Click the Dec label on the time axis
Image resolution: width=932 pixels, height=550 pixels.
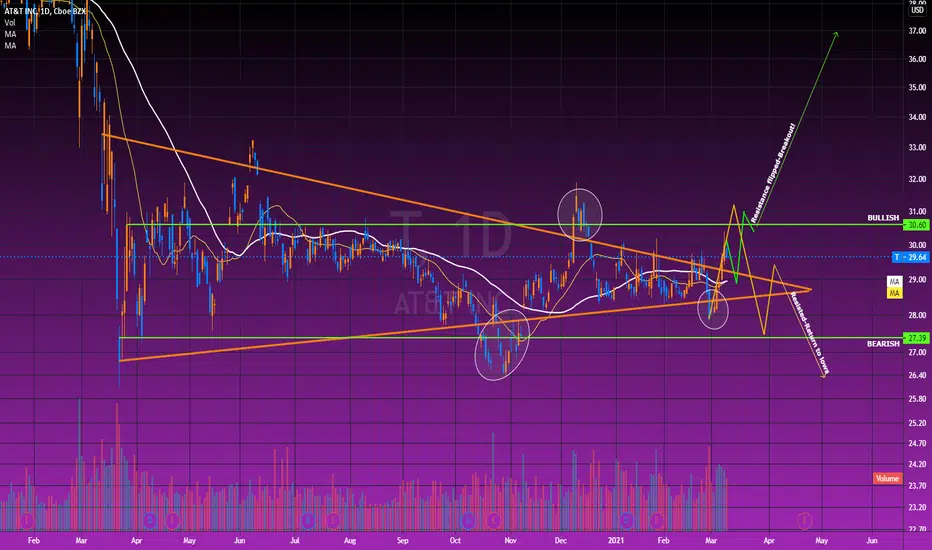coord(561,540)
